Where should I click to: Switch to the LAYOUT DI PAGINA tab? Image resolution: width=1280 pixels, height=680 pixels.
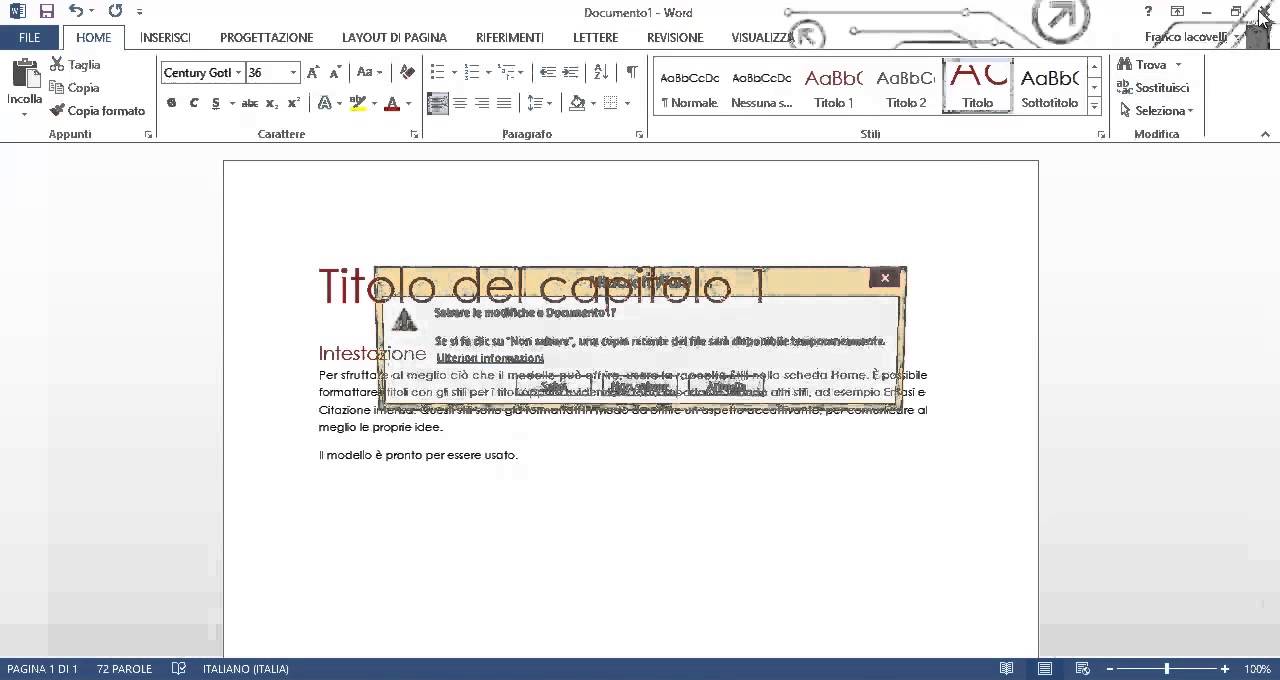(394, 37)
